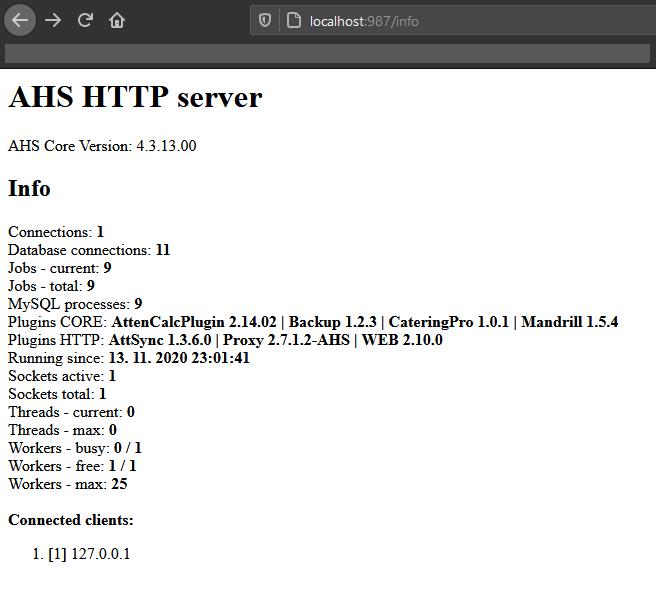
Task: Click the AHS HTTP server heading
Action: coord(135,97)
